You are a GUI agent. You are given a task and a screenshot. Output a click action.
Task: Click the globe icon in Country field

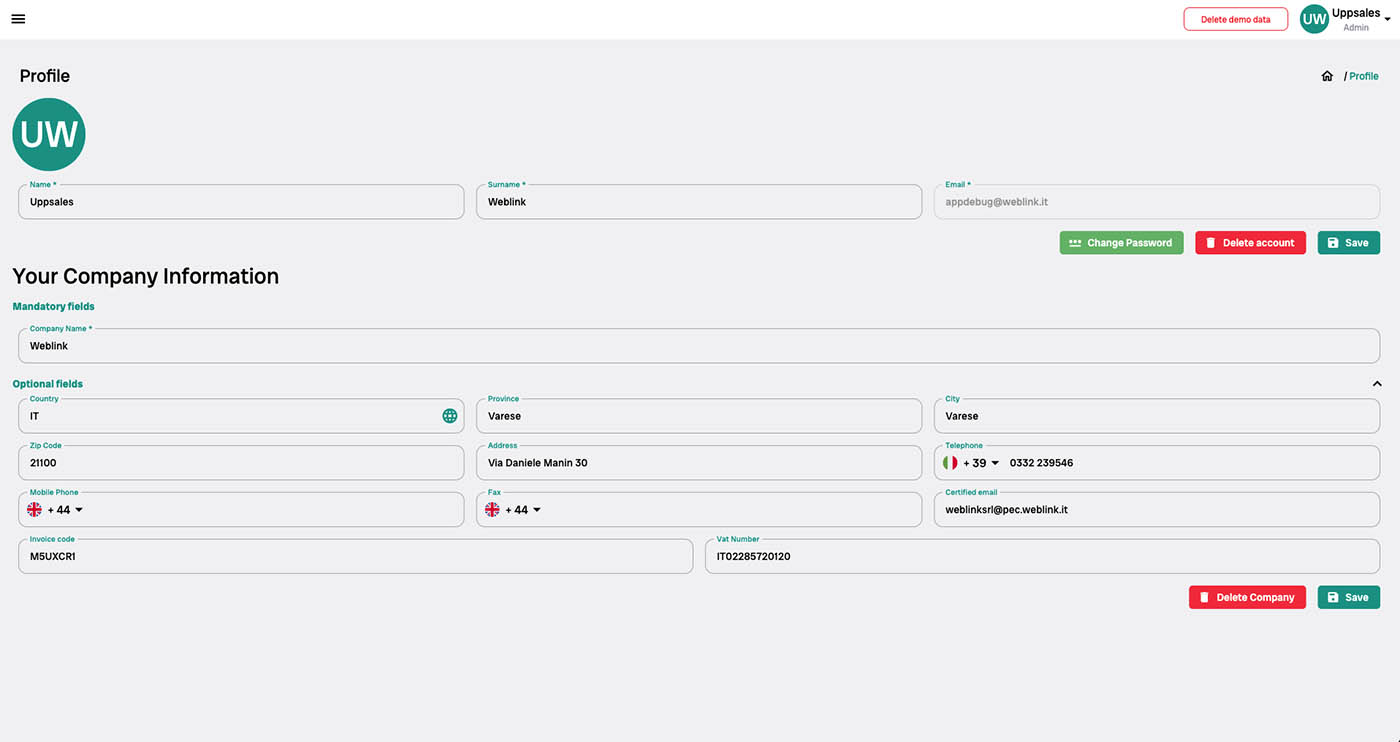tap(450, 416)
